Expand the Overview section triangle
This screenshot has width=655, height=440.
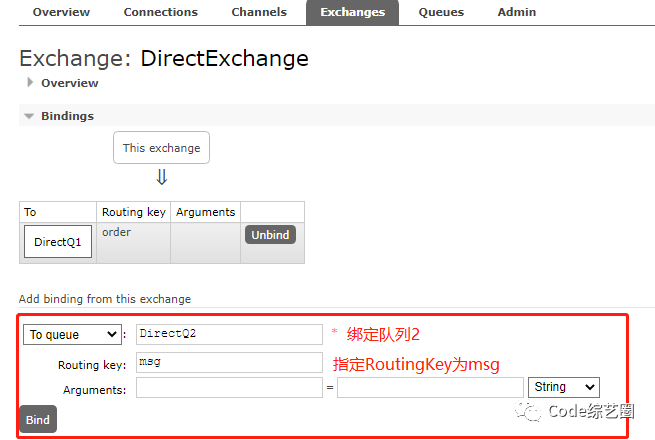pyautogui.click(x=30, y=82)
